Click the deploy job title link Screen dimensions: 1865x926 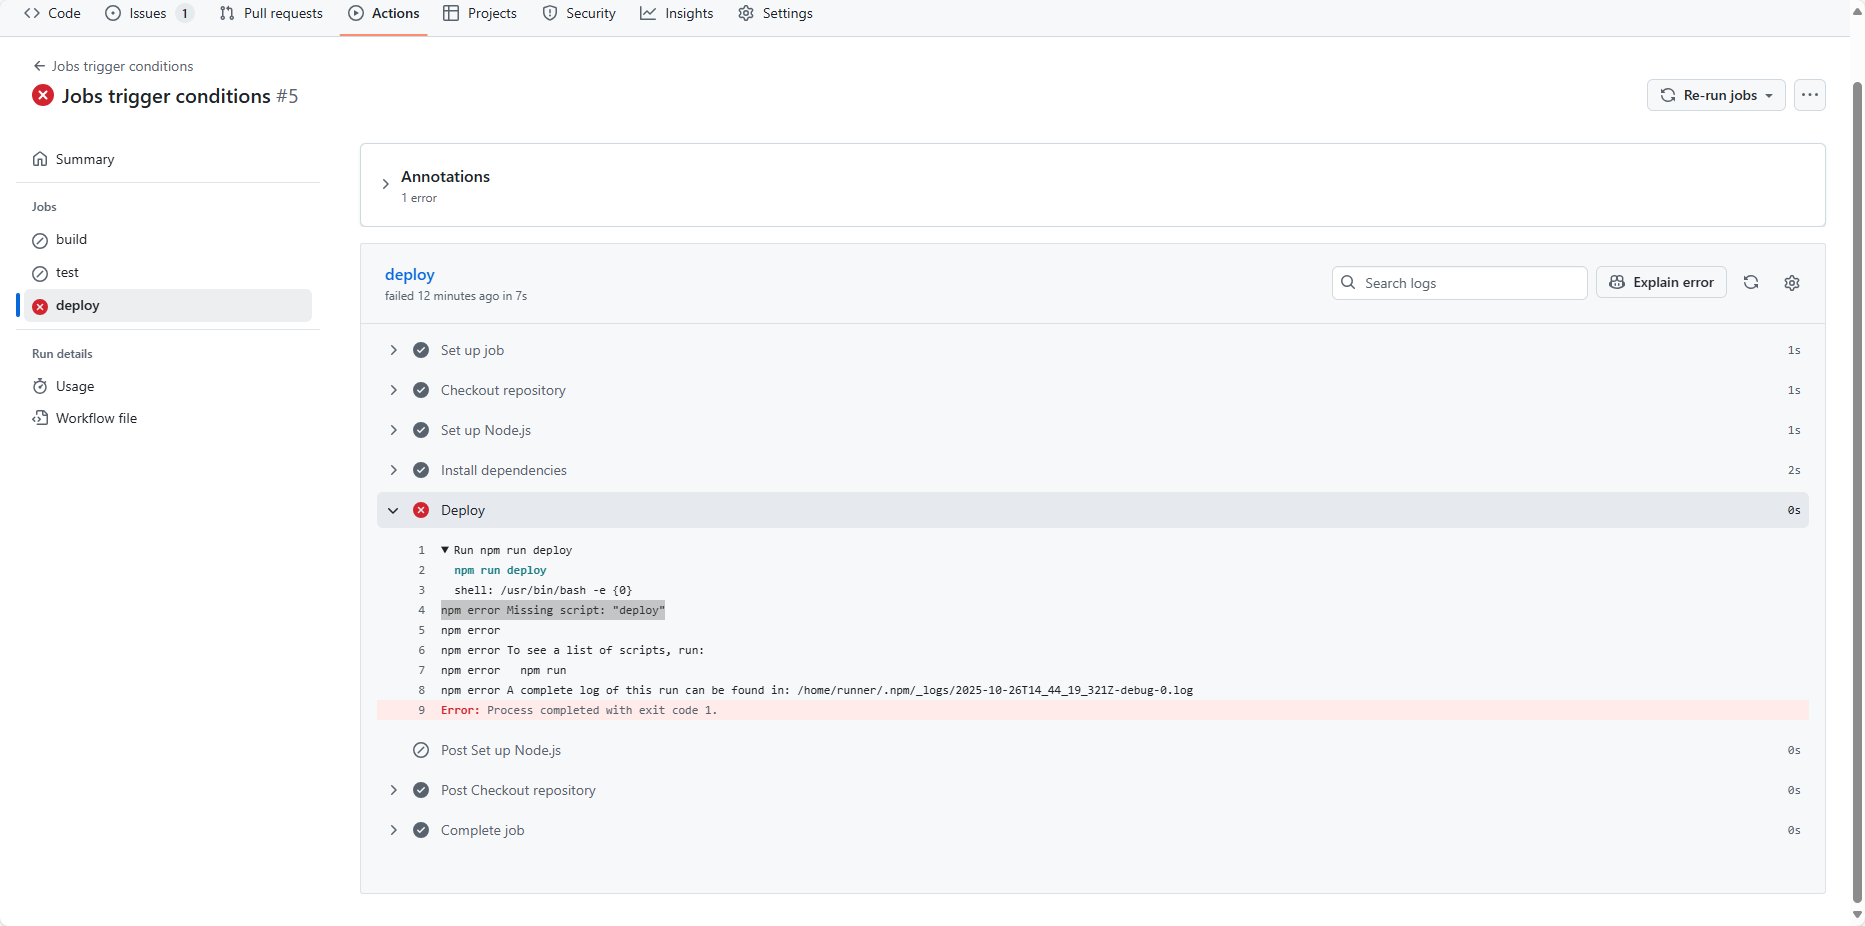409,274
